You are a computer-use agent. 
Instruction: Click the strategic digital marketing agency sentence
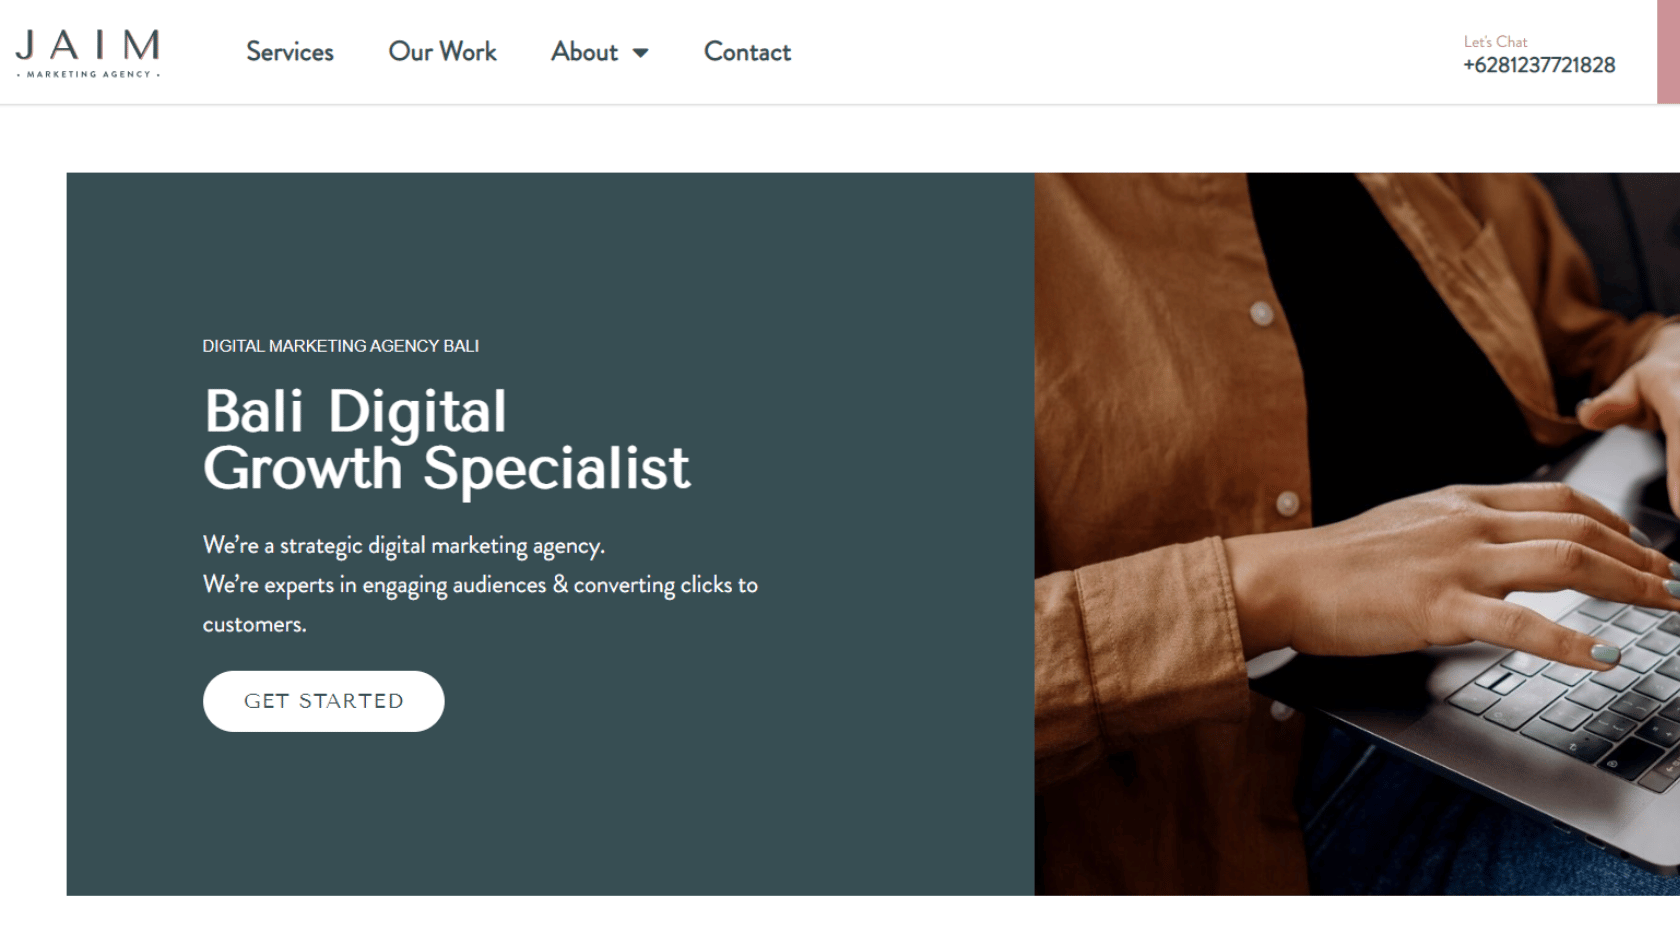404,546
